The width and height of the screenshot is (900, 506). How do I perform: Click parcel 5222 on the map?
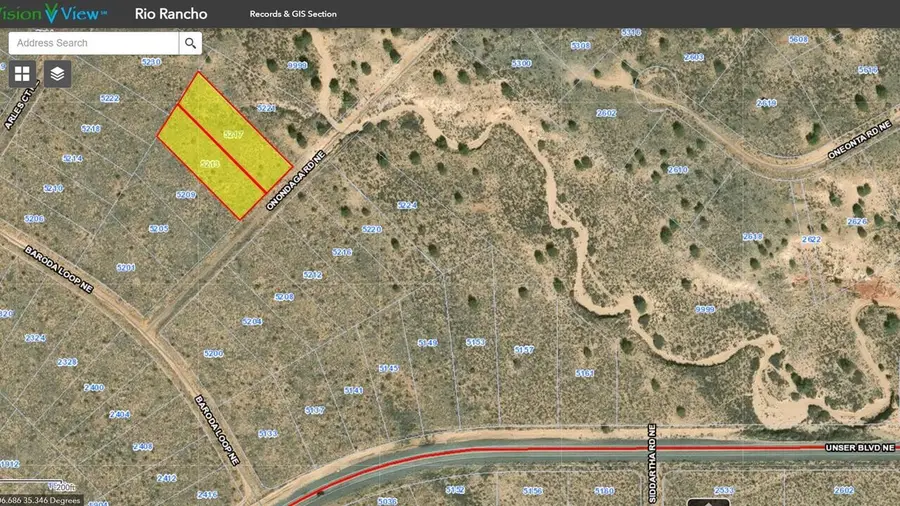(110, 98)
